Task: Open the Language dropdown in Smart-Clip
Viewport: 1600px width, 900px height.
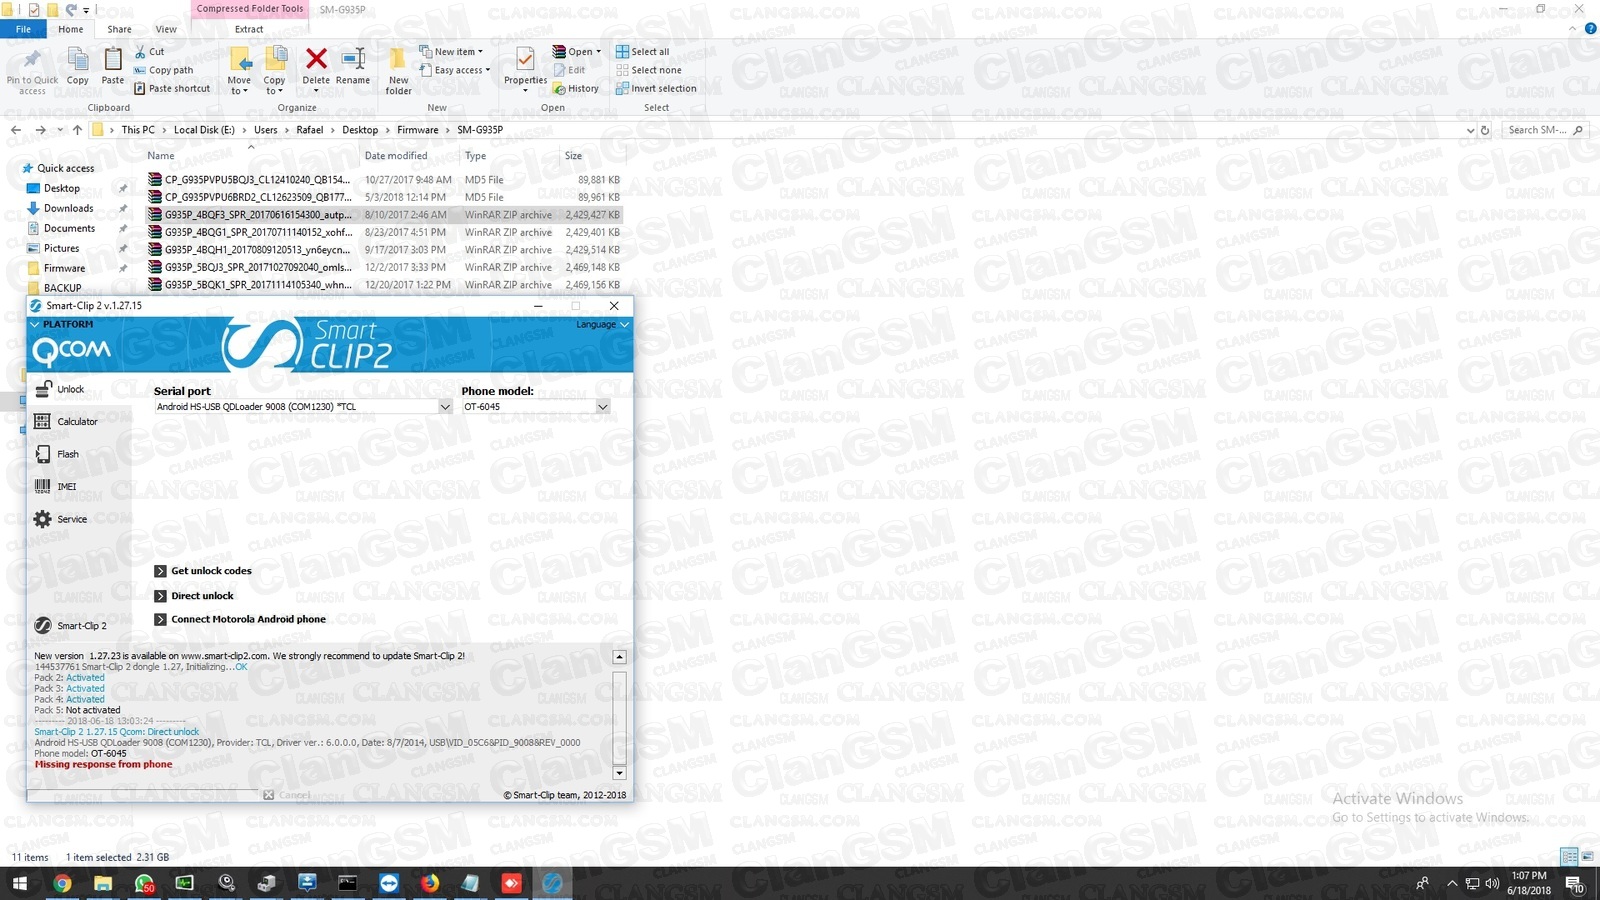Action: tap(602, 324)
